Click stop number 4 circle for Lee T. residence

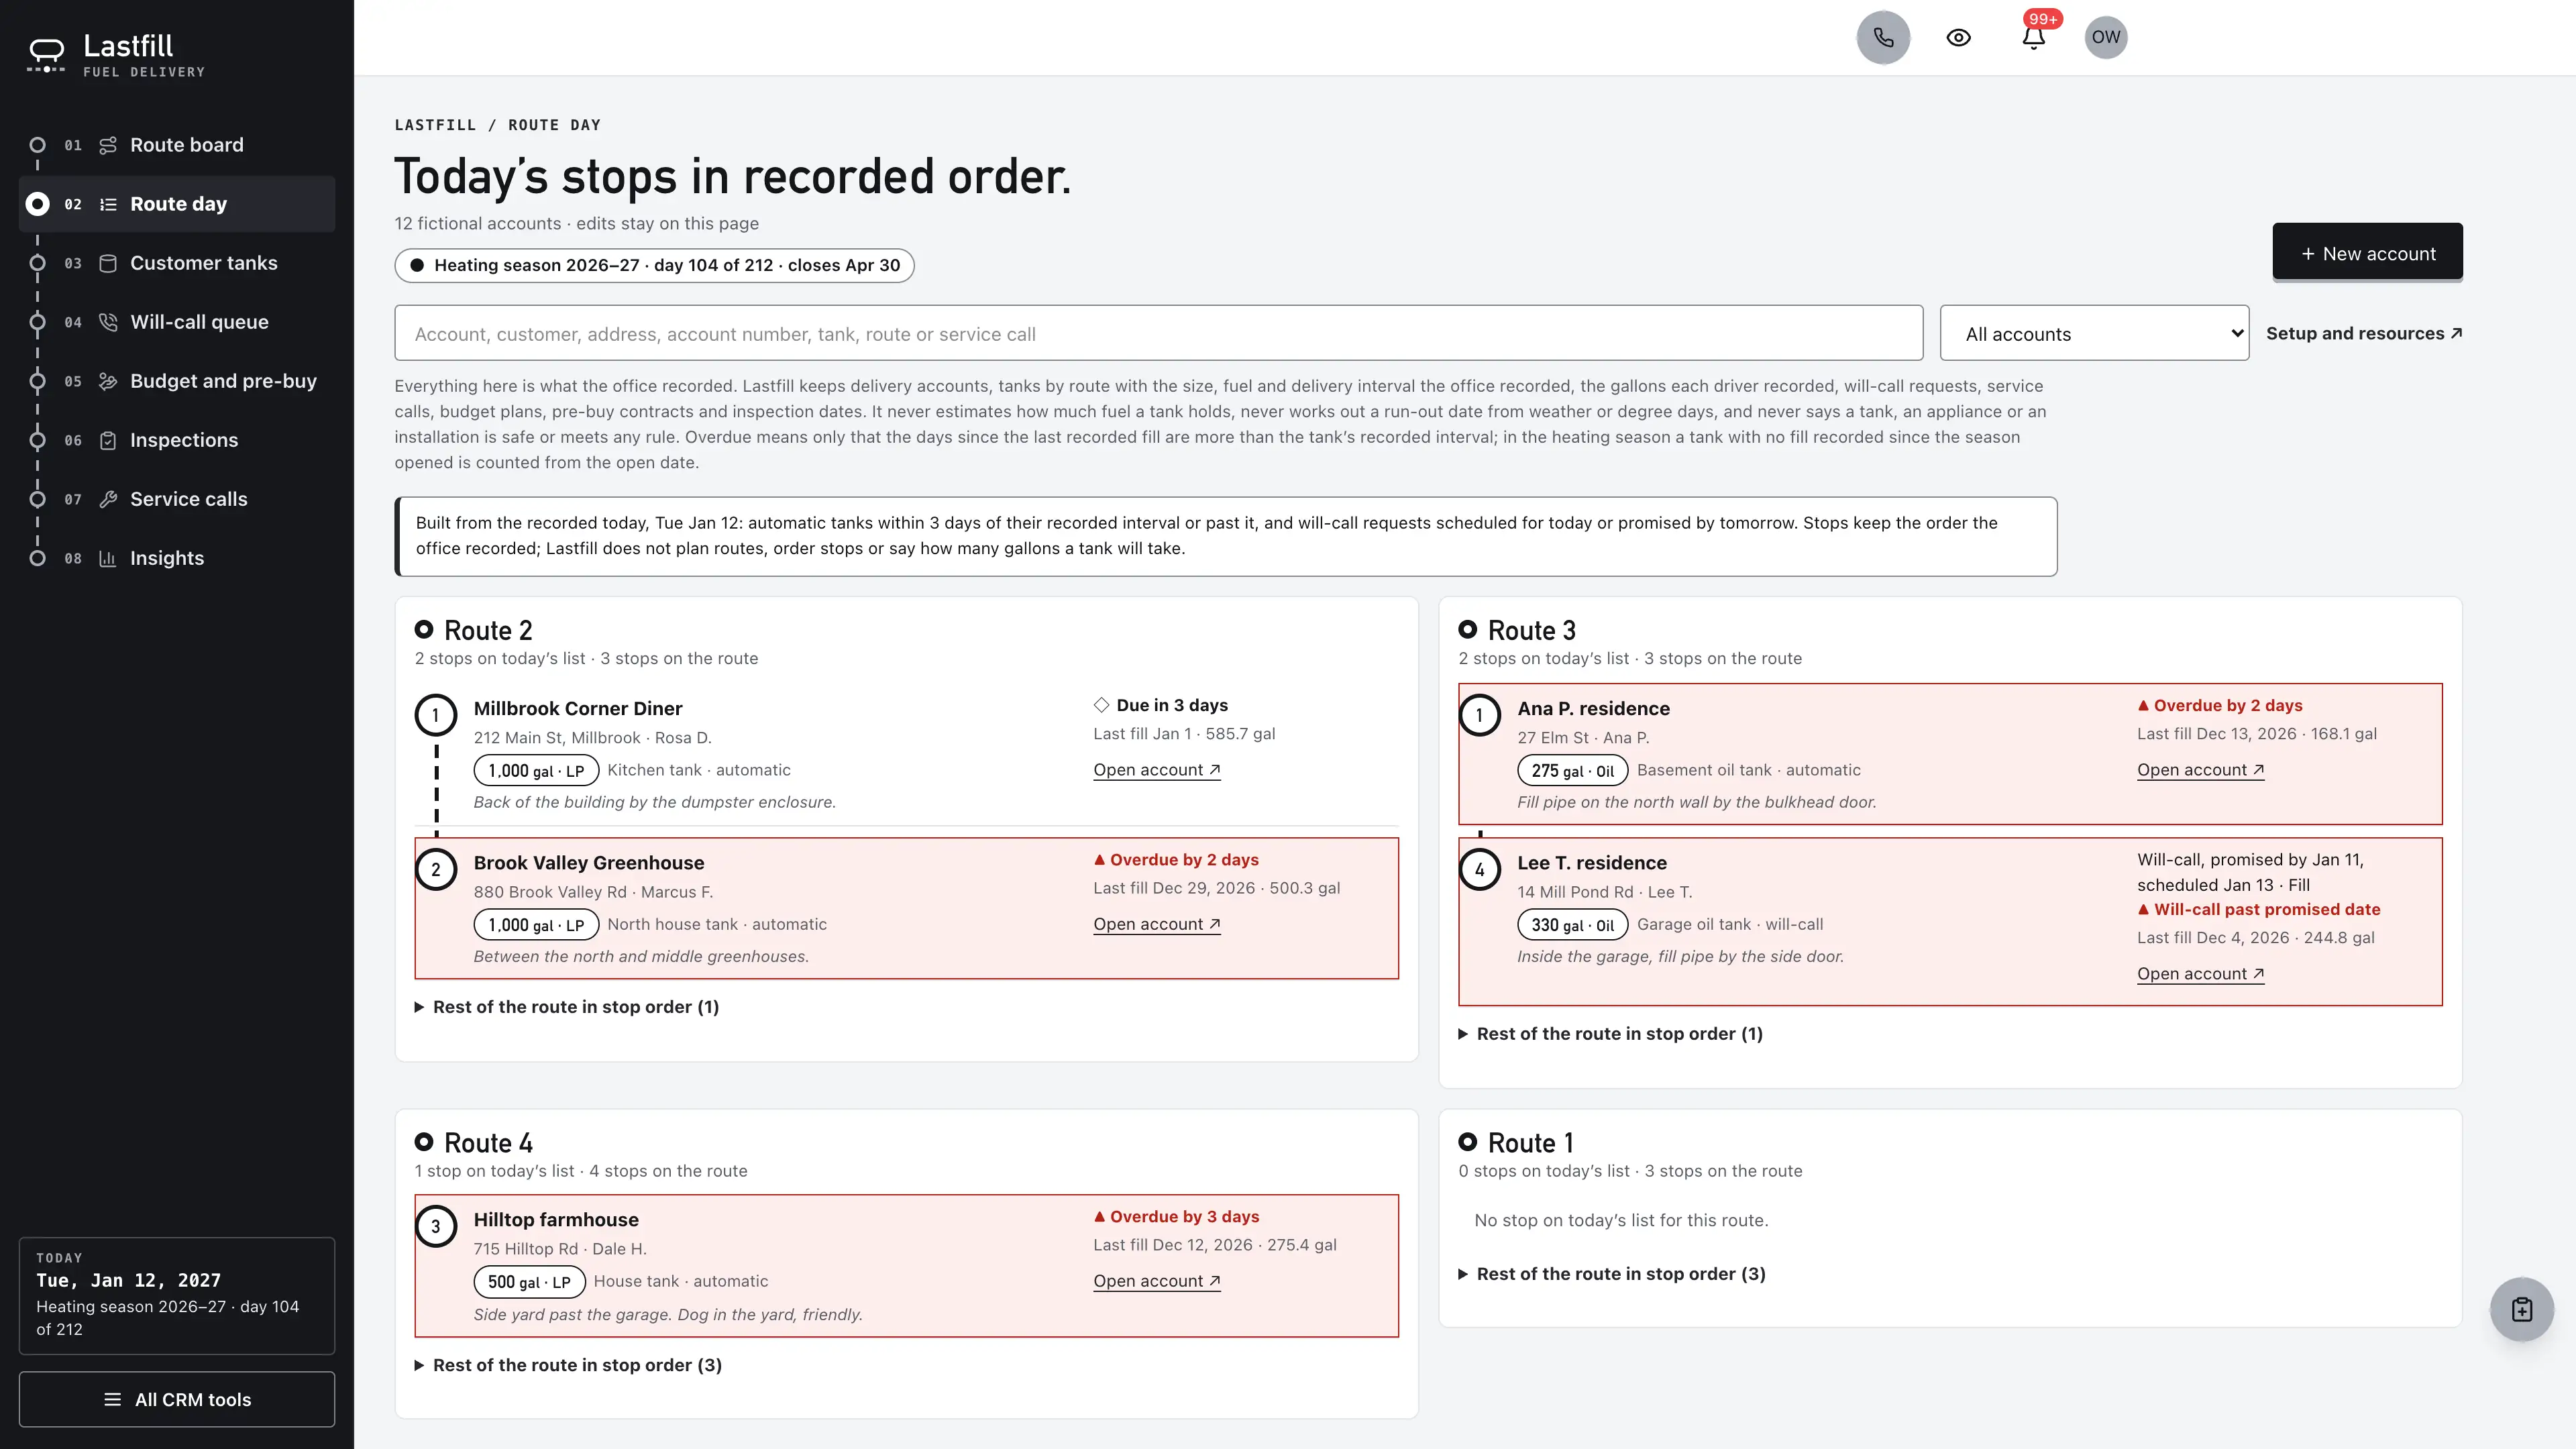(1479, 870)
